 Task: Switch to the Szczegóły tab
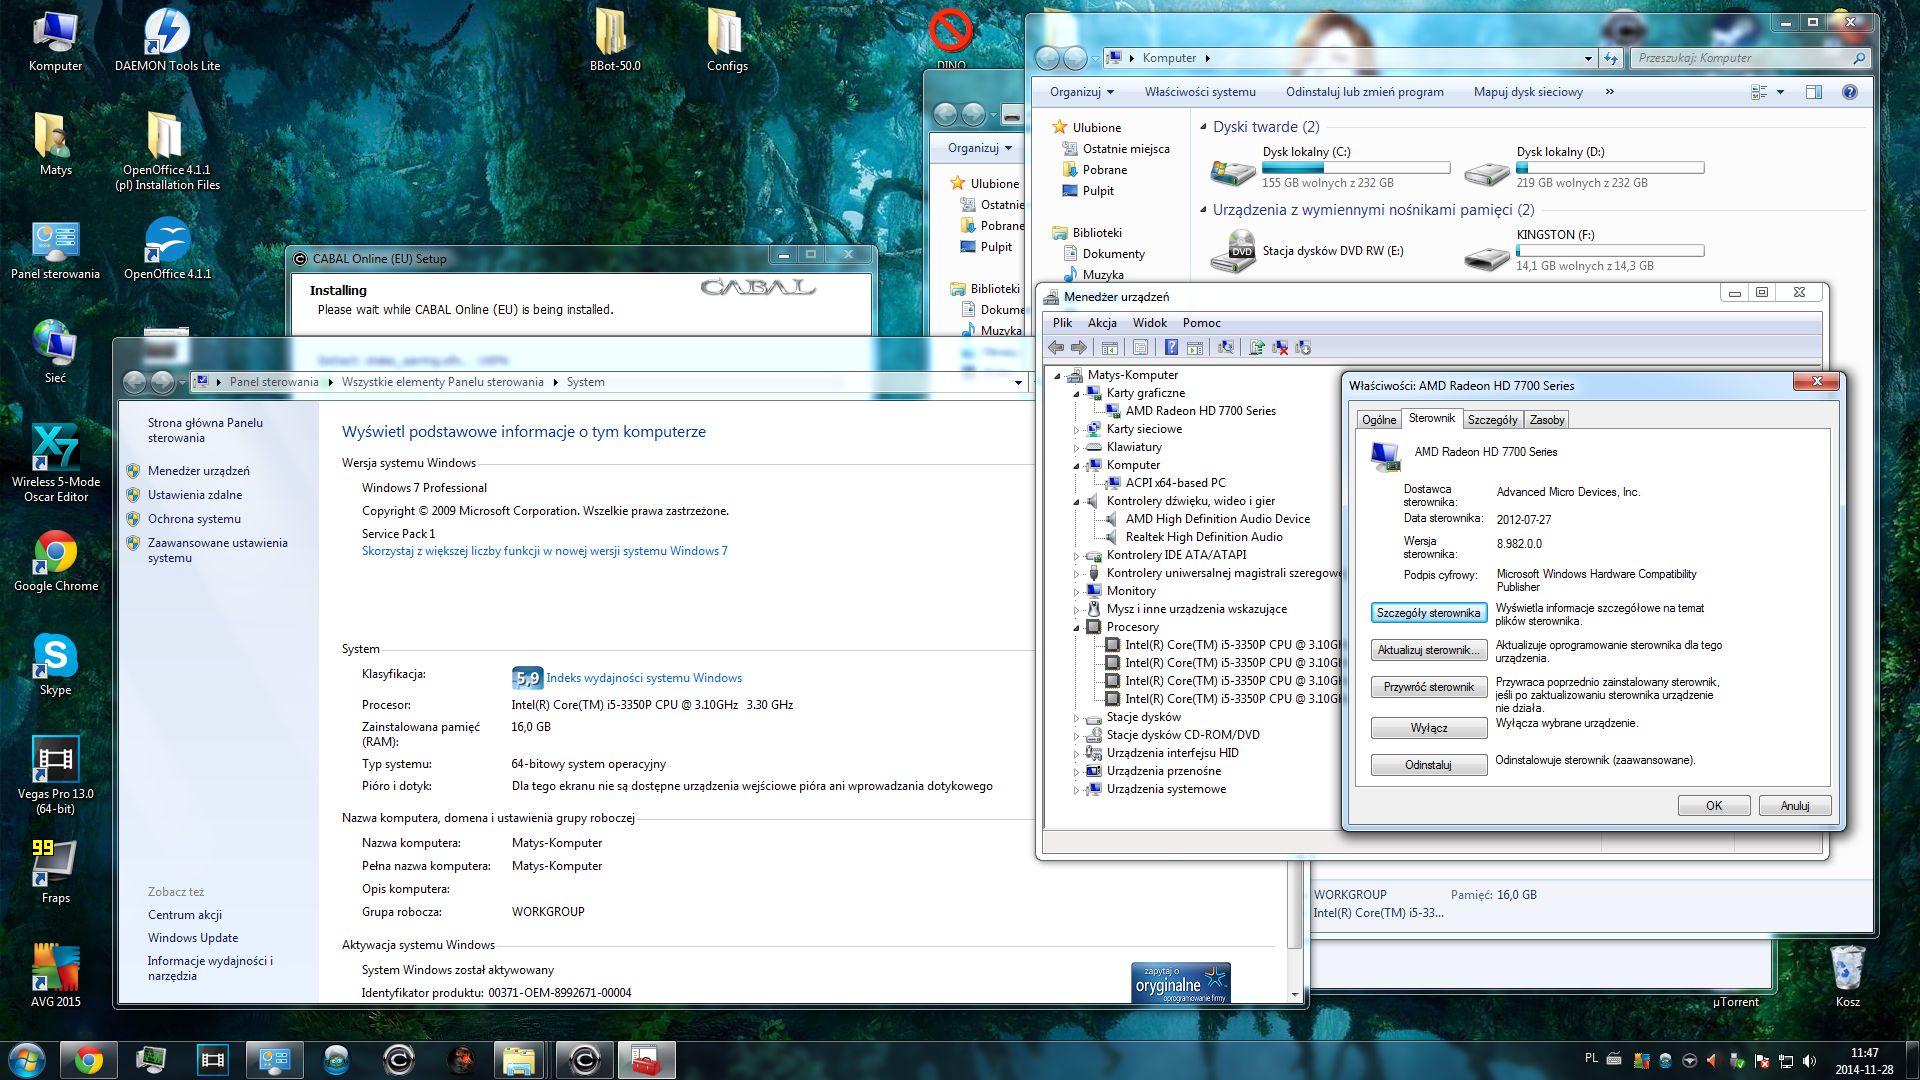pyautogui.click(x=1492, y=420)
